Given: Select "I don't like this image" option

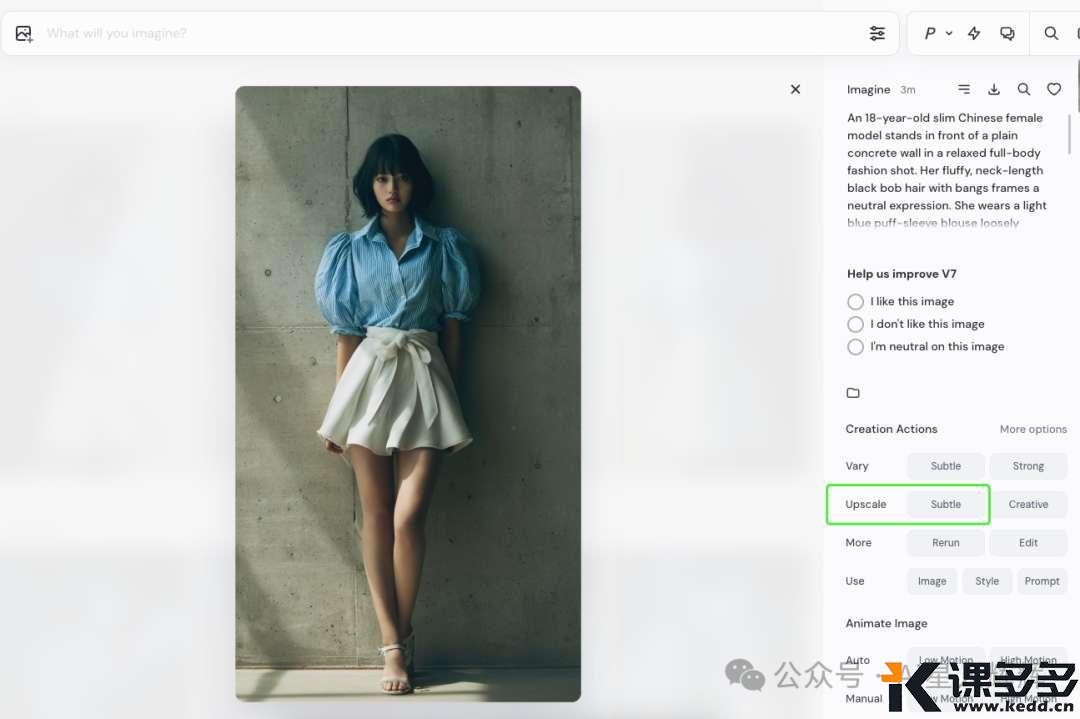Looking at the screenshot, I should [855, 325].
